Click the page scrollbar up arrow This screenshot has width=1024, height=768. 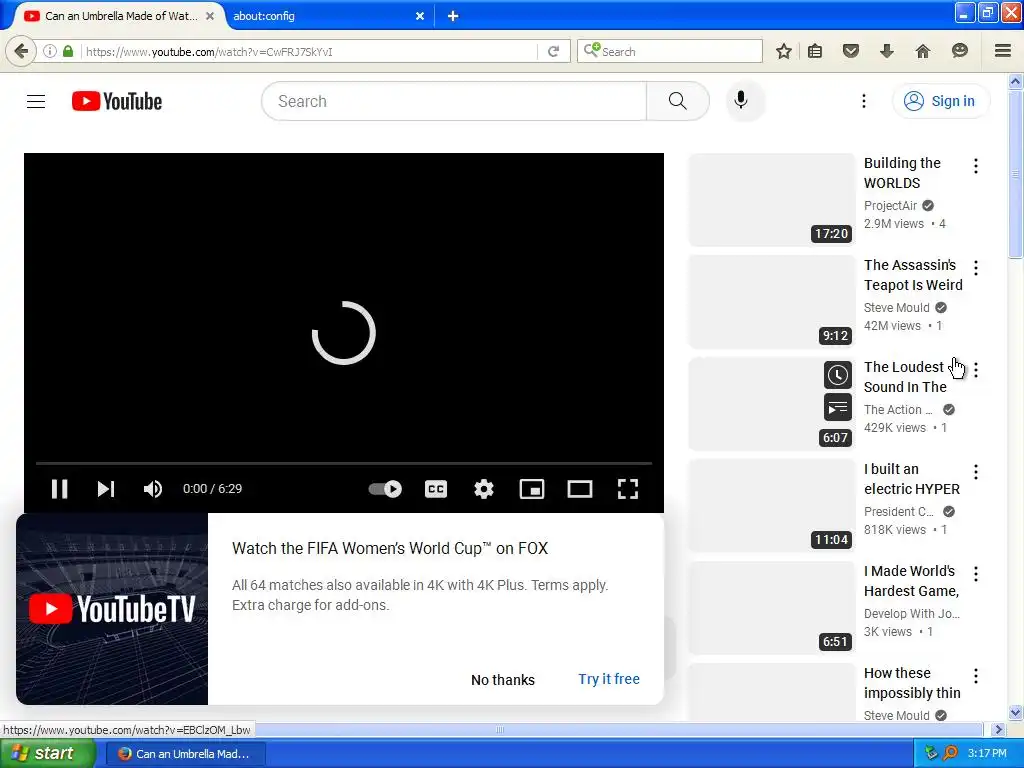tap(1015, 81)
